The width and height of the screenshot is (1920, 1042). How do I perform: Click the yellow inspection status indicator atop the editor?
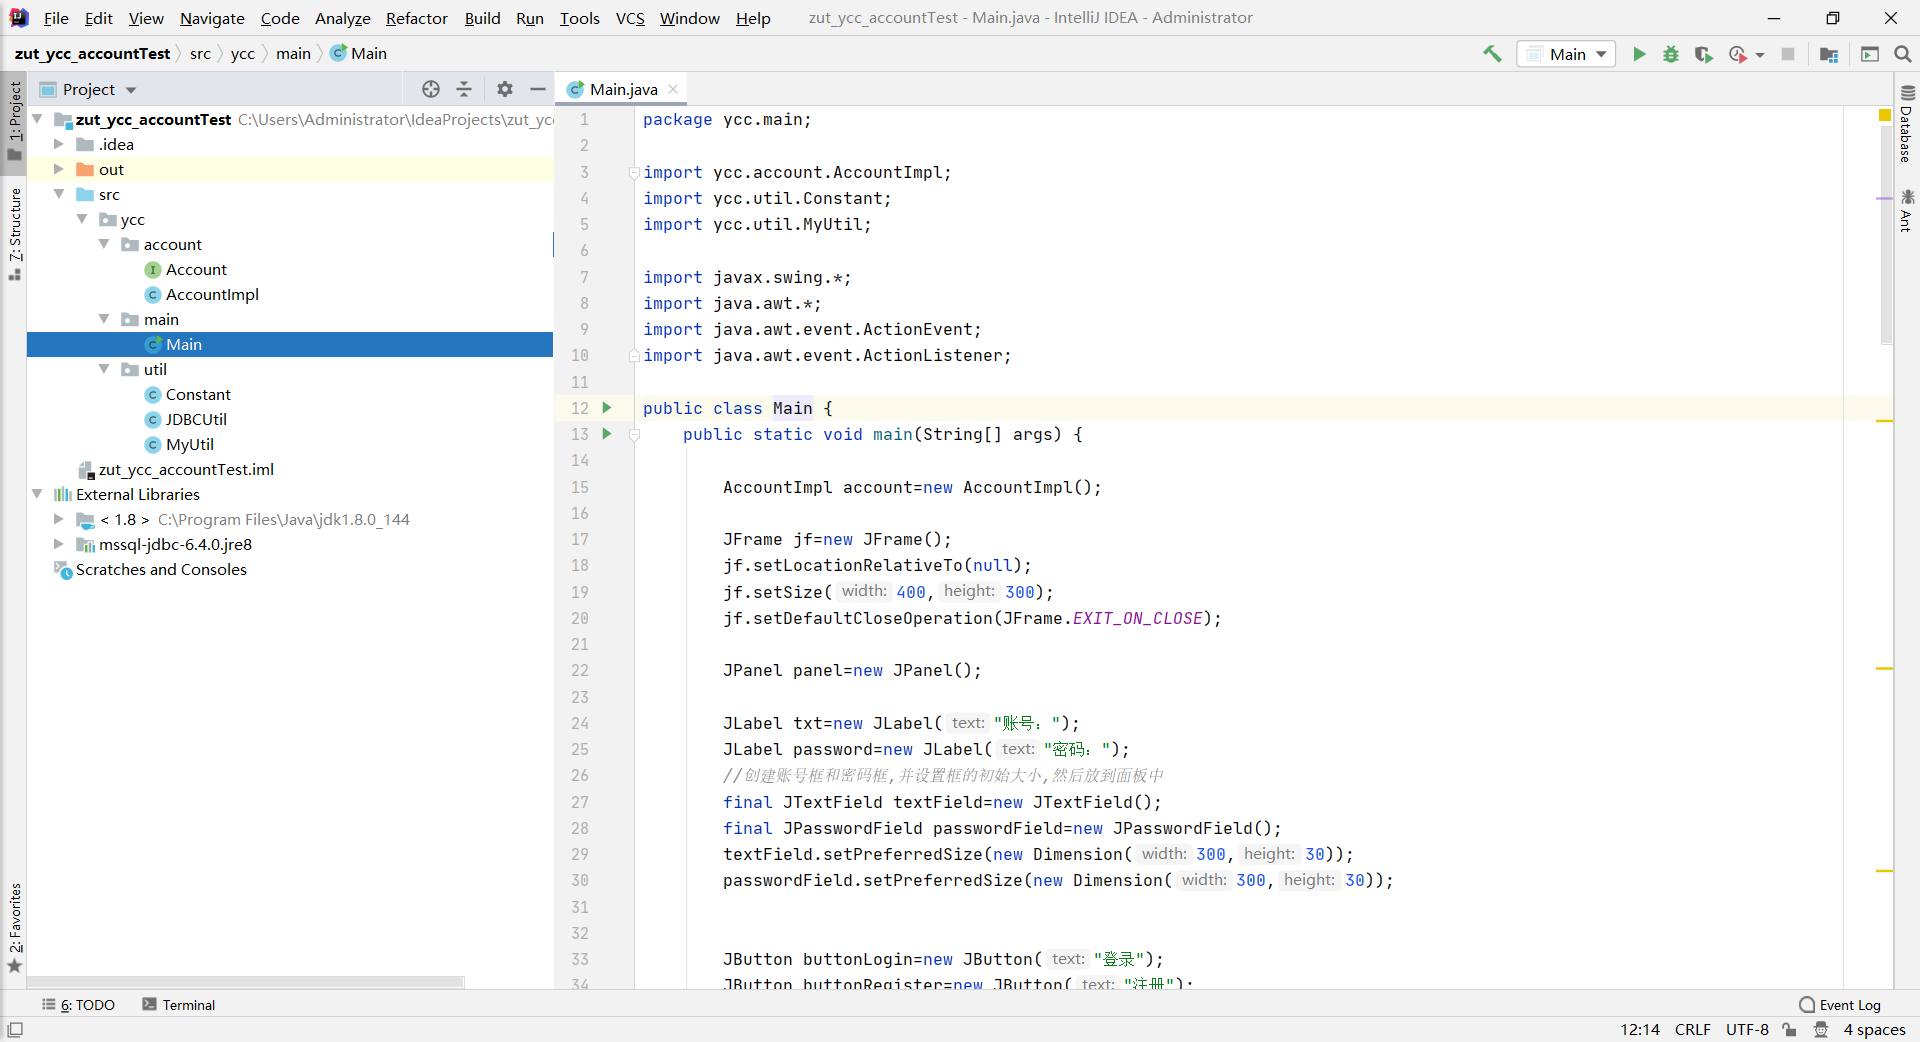click(1885, 116)
